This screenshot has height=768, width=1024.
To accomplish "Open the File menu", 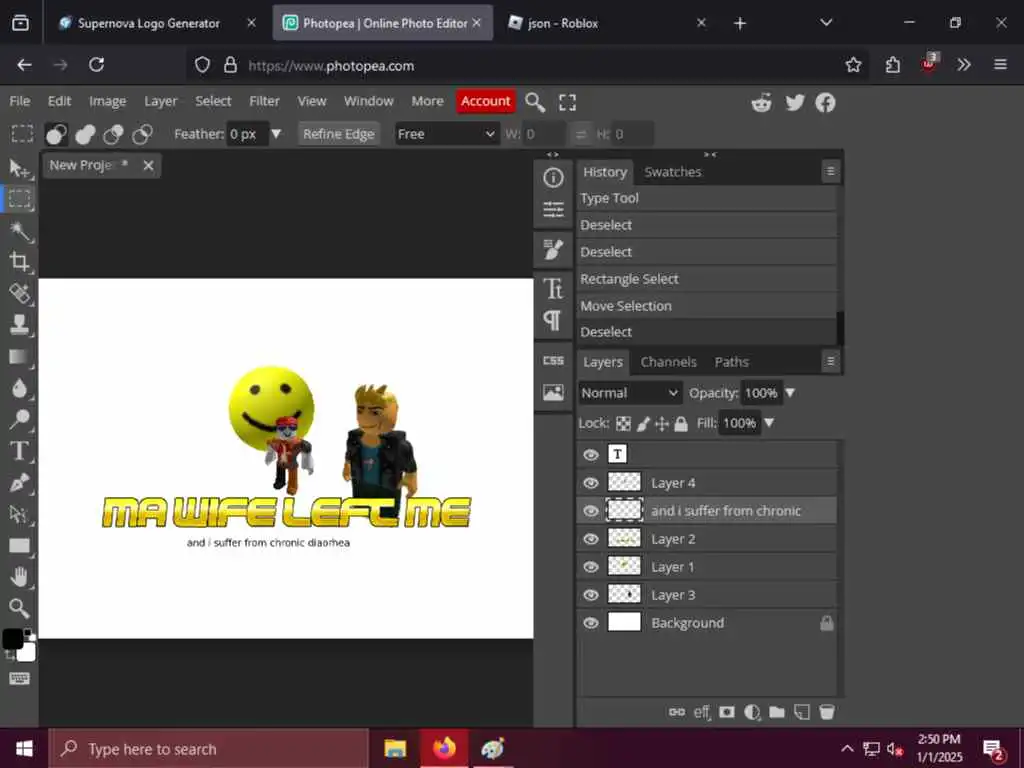I will pyautogui.click(x=20, y=101).
